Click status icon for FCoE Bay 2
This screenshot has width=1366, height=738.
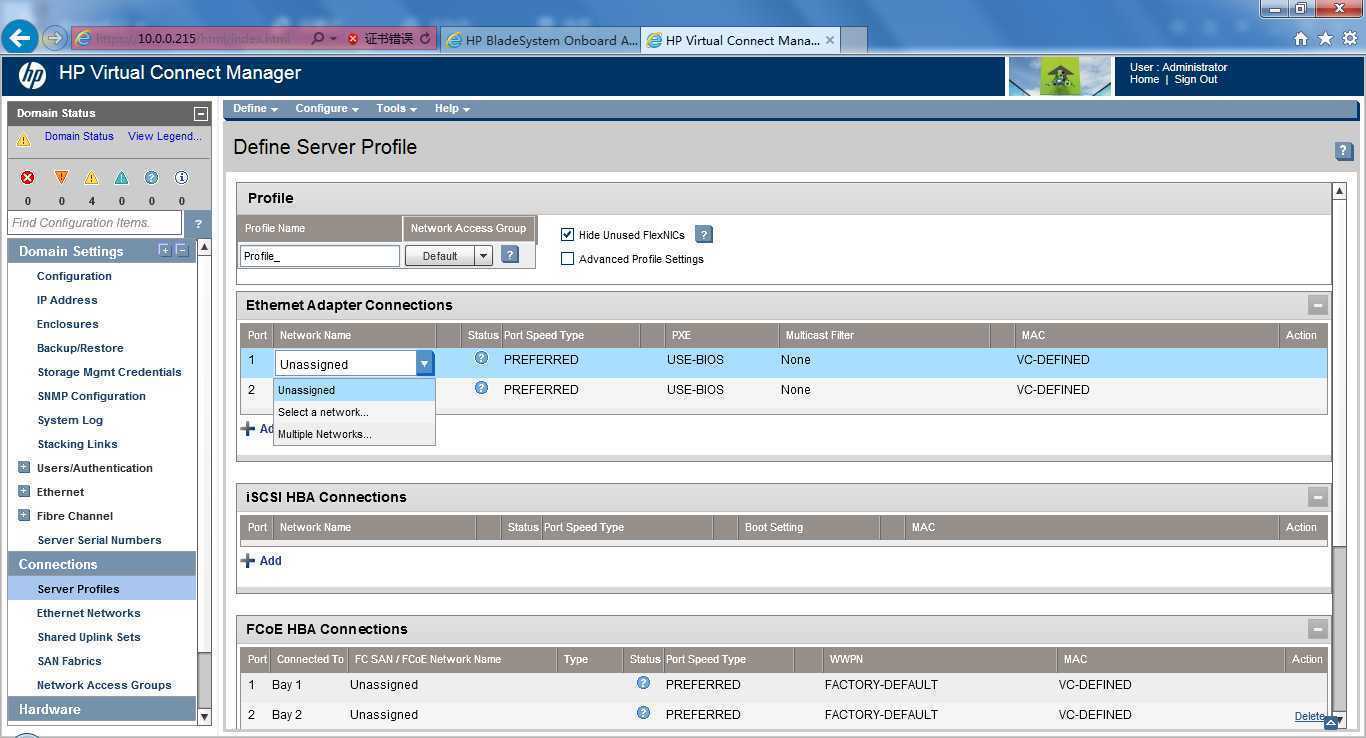[643, 713]
